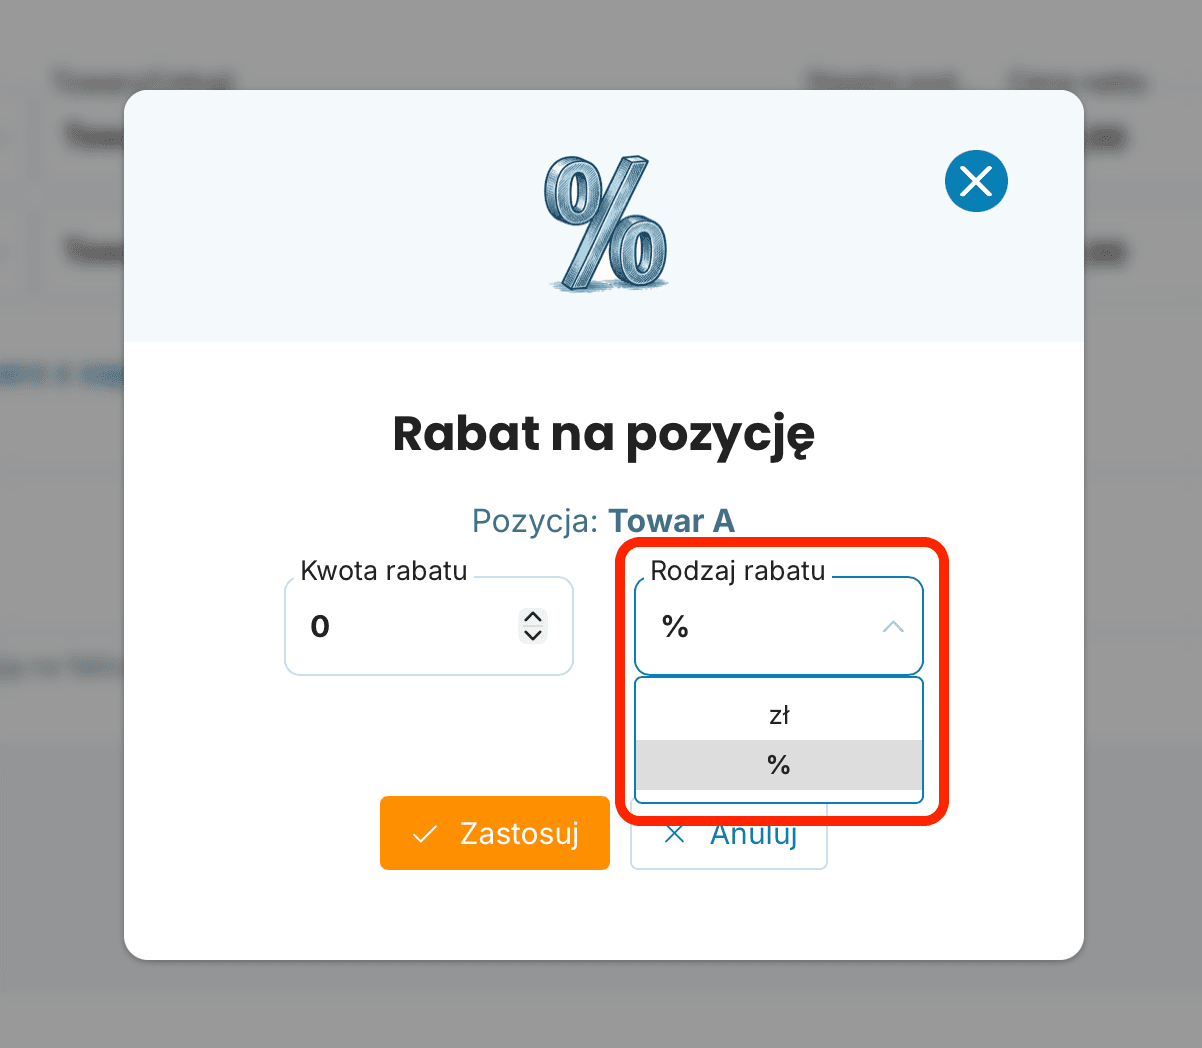Click the Towar A item name
This screenshot has width=1202, height=1048.
coord(672,521)
